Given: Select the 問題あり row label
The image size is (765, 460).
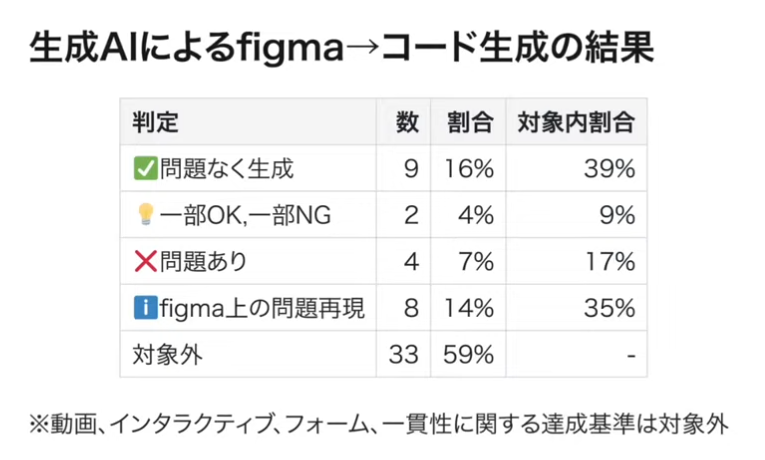Looking at the screenshot, I should [203, 262].
